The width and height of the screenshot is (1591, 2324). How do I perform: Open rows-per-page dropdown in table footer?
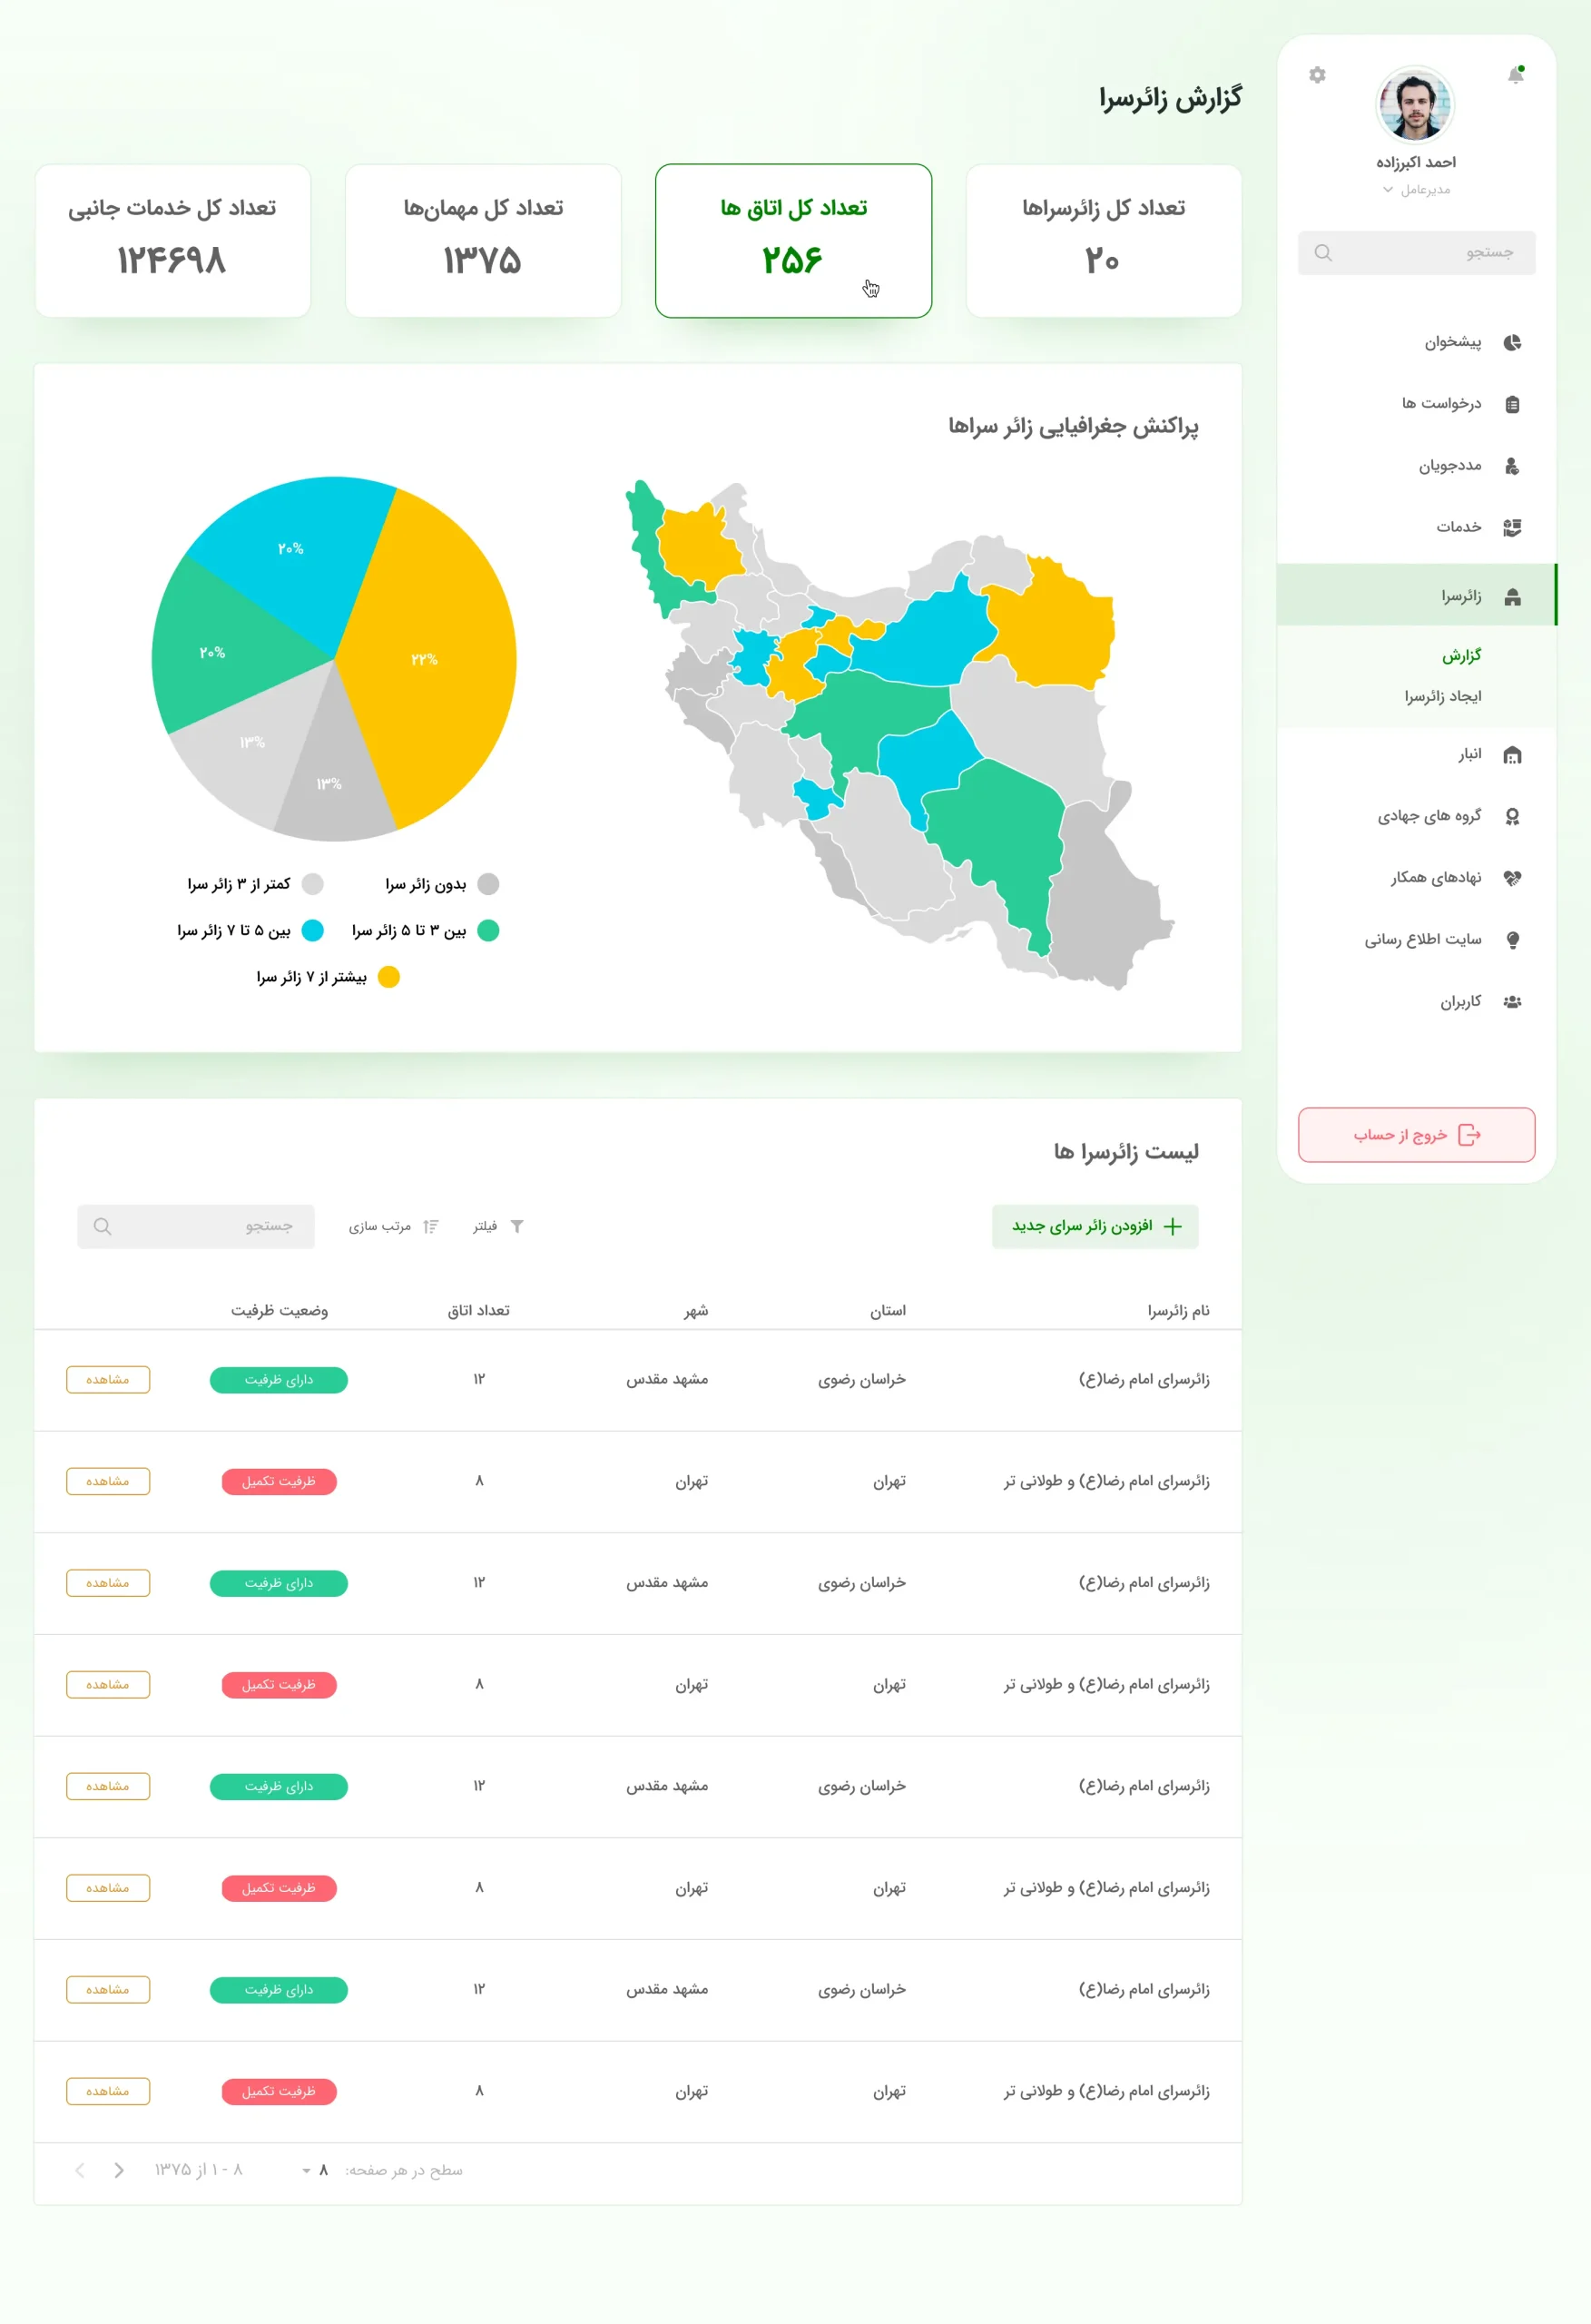tap(314, 2170)
